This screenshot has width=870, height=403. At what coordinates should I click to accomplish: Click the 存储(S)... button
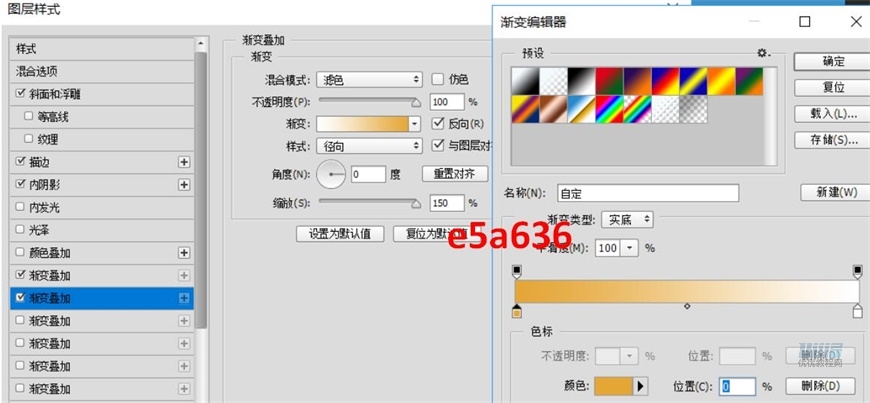(833, 140)
